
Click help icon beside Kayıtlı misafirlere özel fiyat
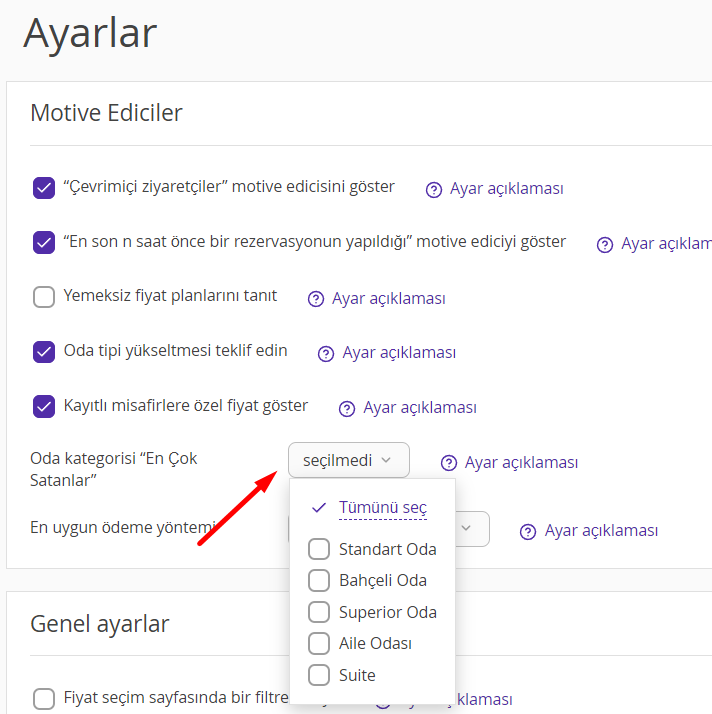[x=347, y=409]
